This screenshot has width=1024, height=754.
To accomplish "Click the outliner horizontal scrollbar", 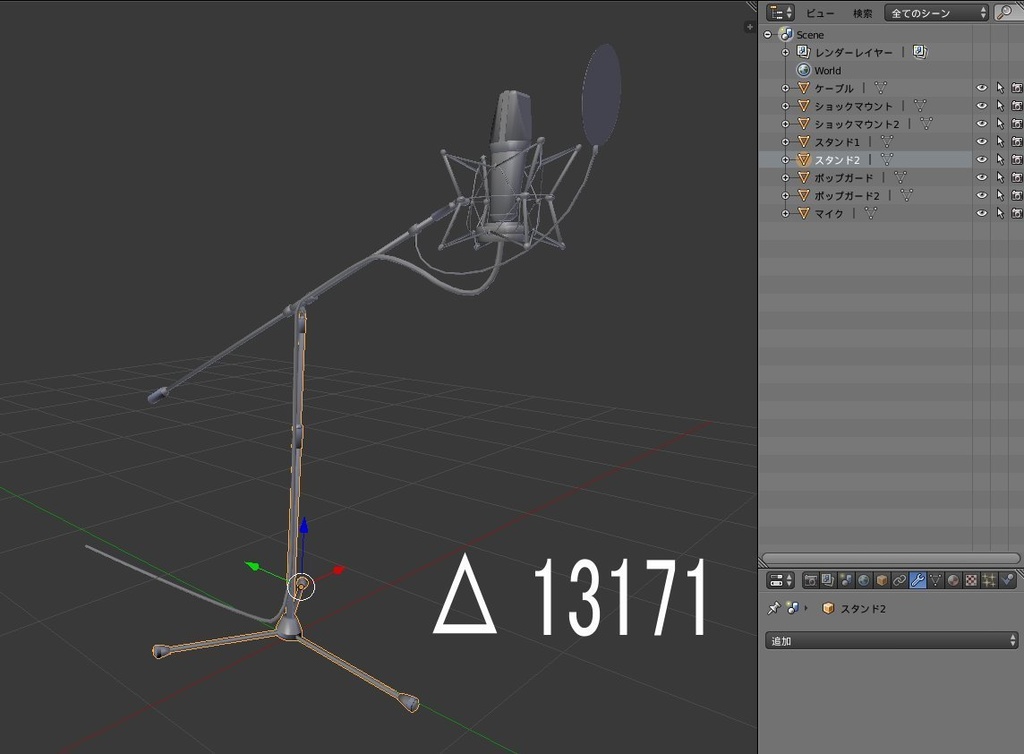I will pos(890,558).
